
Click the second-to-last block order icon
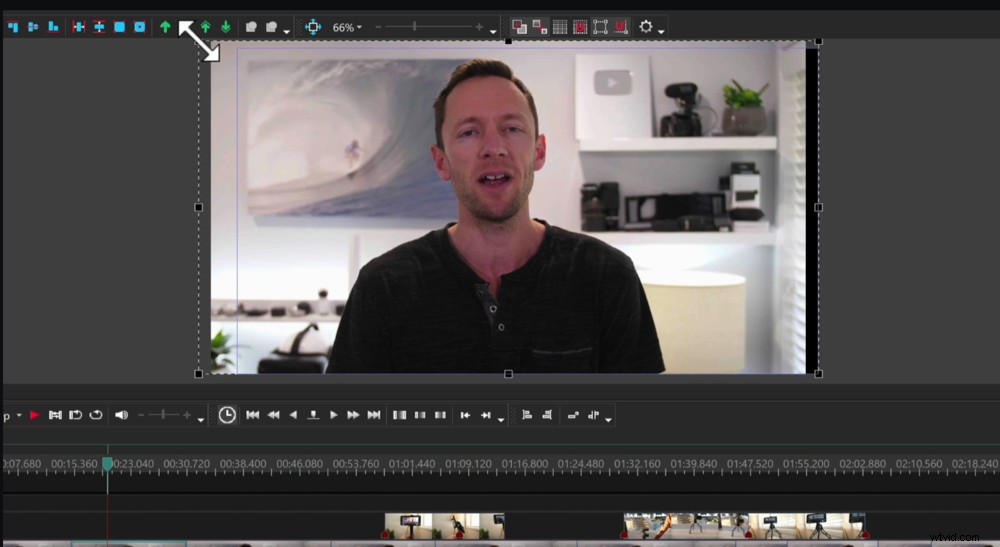click(x=573, y=415)
